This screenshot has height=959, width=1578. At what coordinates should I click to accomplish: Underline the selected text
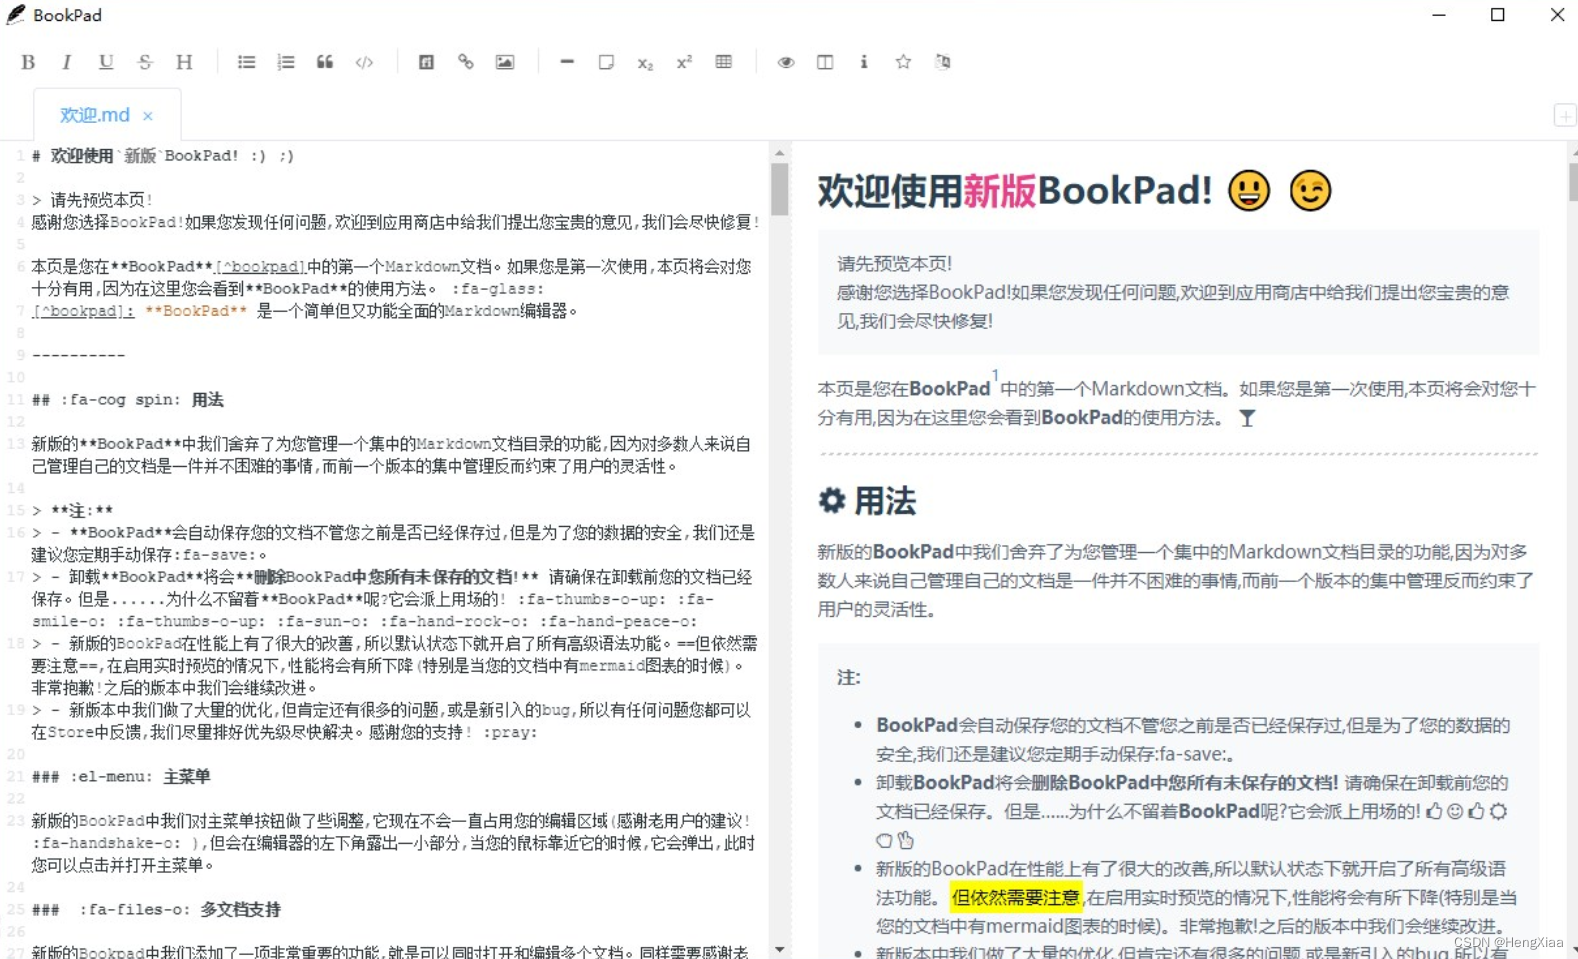click(x=106, y=62)
